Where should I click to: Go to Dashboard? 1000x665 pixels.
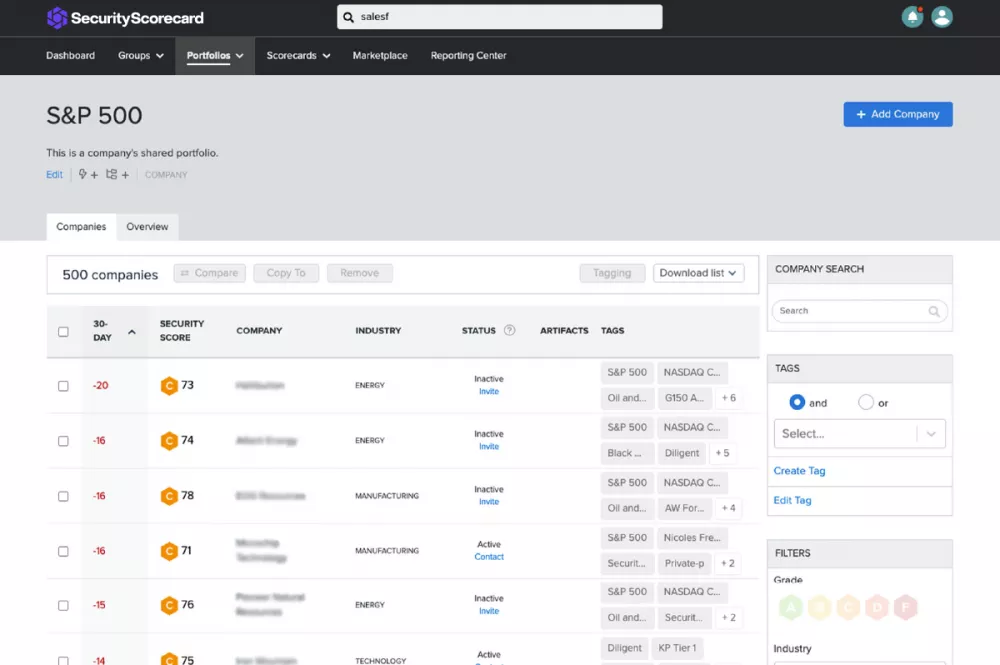[x=70, y=55]
